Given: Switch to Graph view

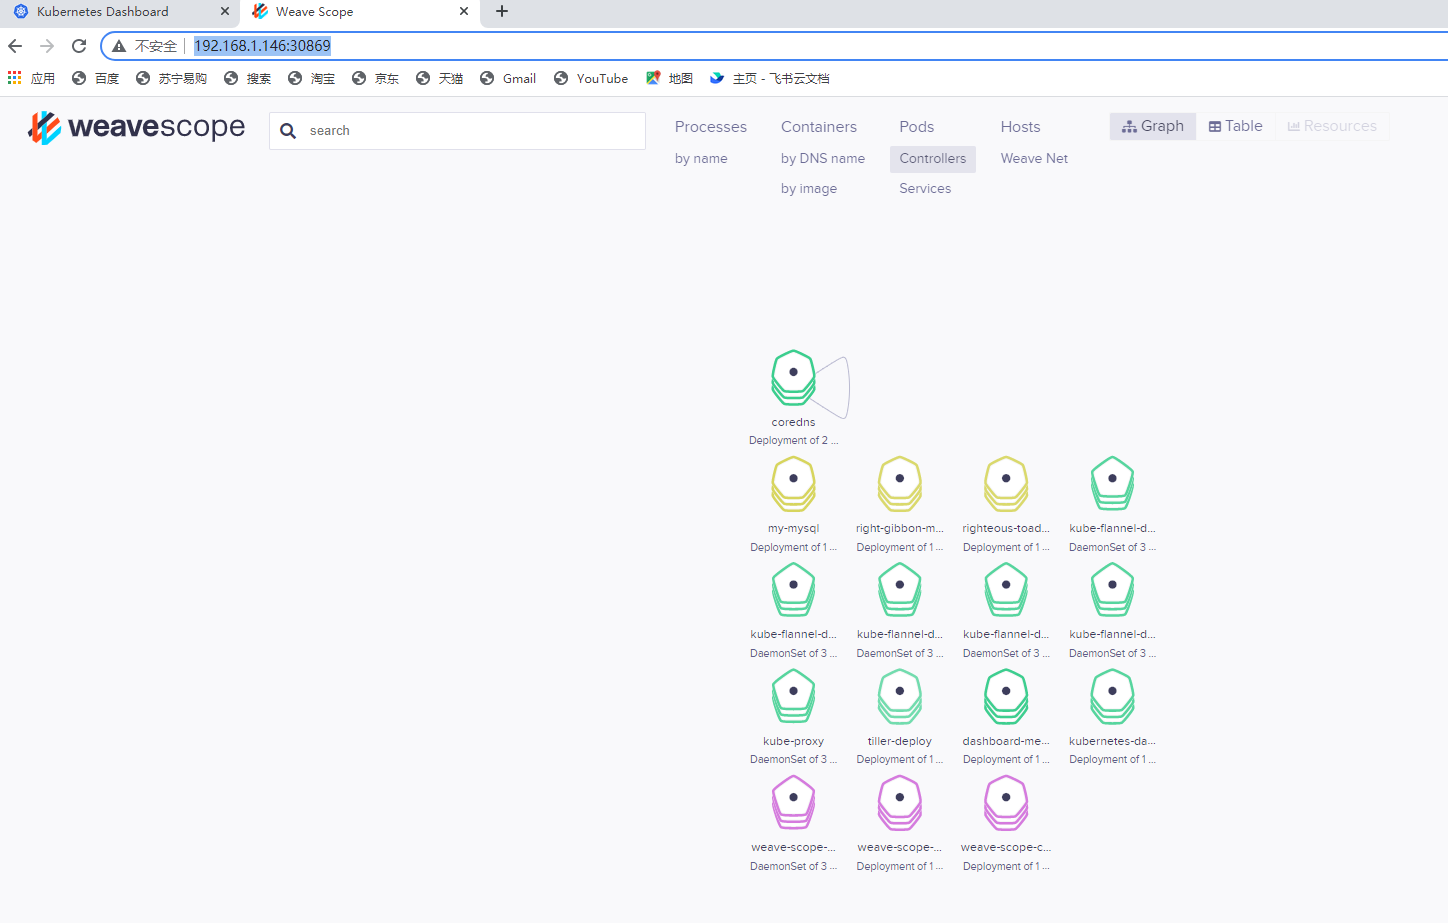Looking at the screenshot, I should point(1153,126).
